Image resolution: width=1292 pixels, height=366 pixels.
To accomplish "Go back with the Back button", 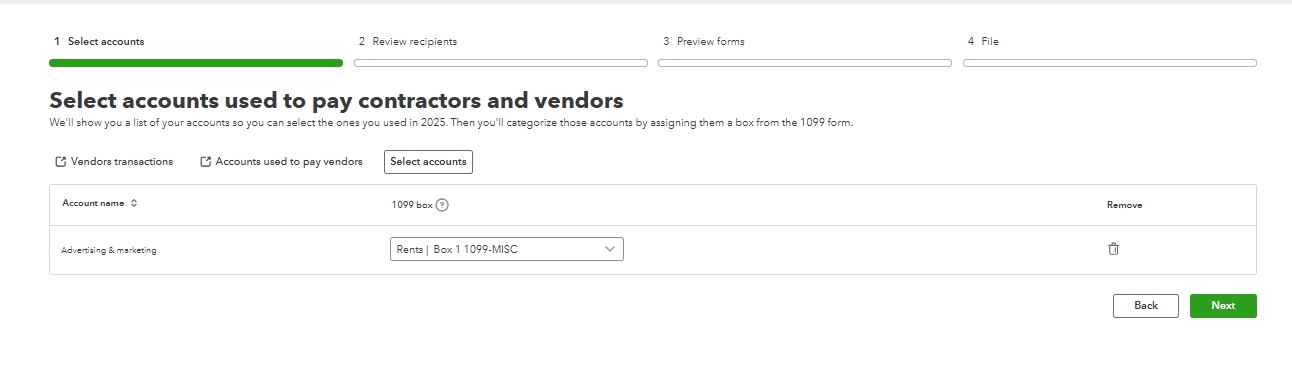I will (1146, 306).
